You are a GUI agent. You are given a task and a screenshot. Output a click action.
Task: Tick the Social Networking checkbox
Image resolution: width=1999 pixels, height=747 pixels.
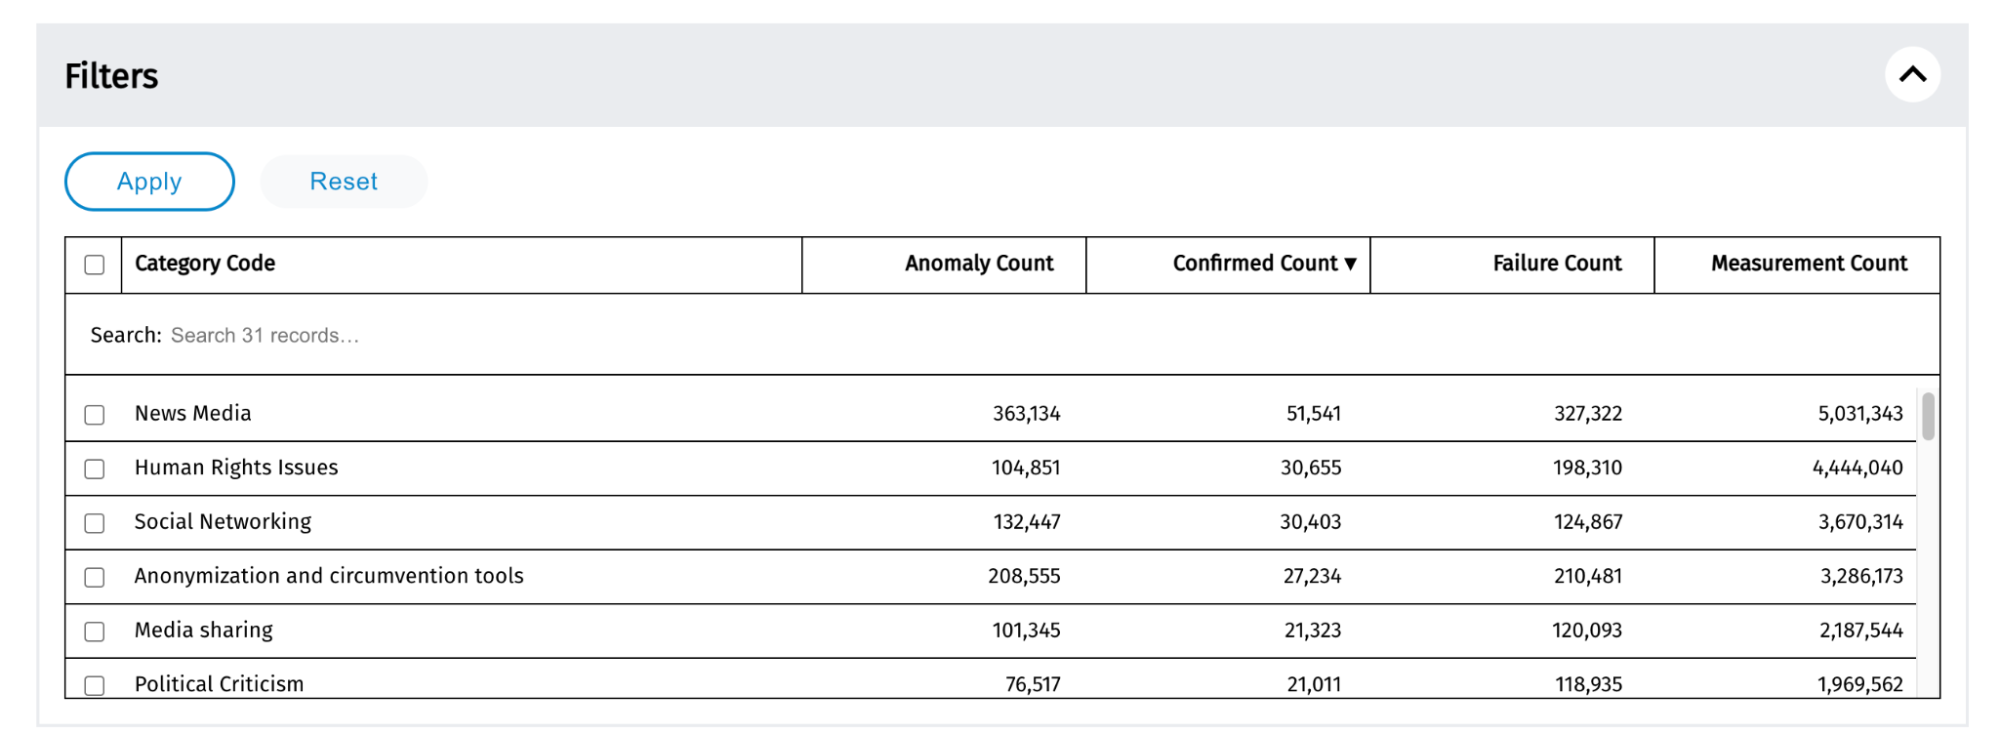[x=95, y=523]
